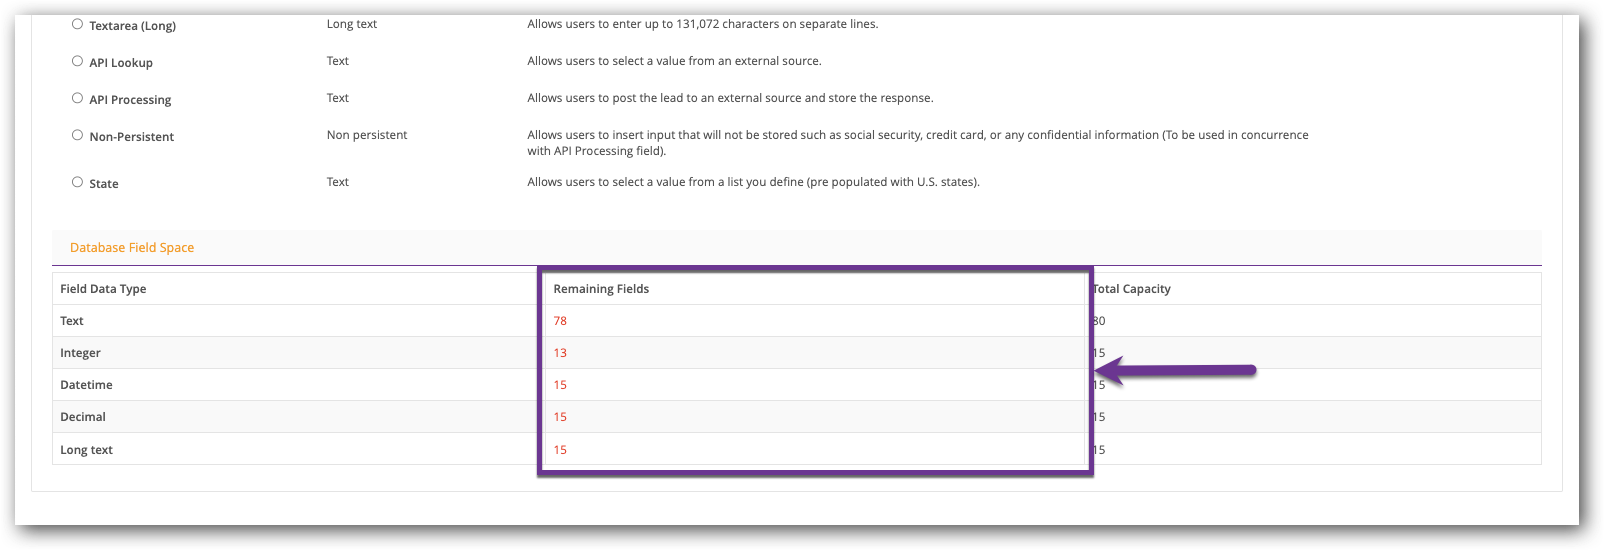Click the Datetime row's remaining fields value

pyautogui.click(x=560, y=385)
